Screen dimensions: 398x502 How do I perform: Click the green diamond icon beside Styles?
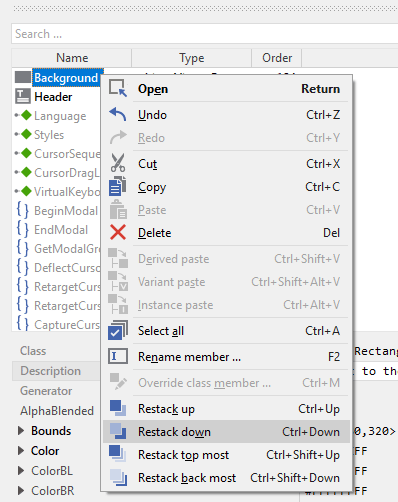pos(26,135)
